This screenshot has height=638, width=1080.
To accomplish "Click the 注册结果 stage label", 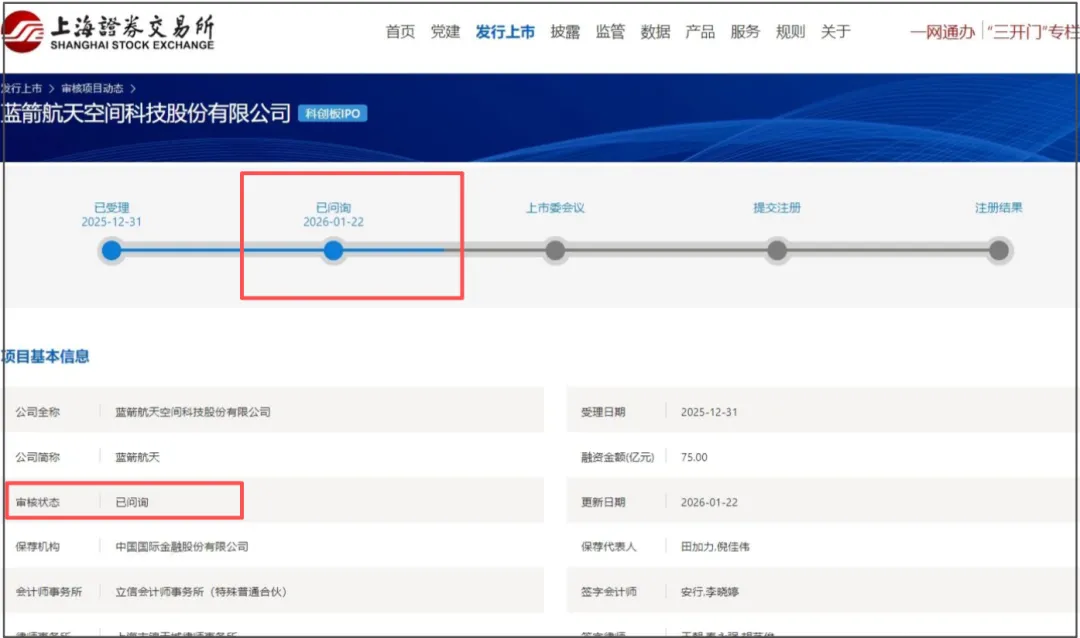I will [999, 207].
